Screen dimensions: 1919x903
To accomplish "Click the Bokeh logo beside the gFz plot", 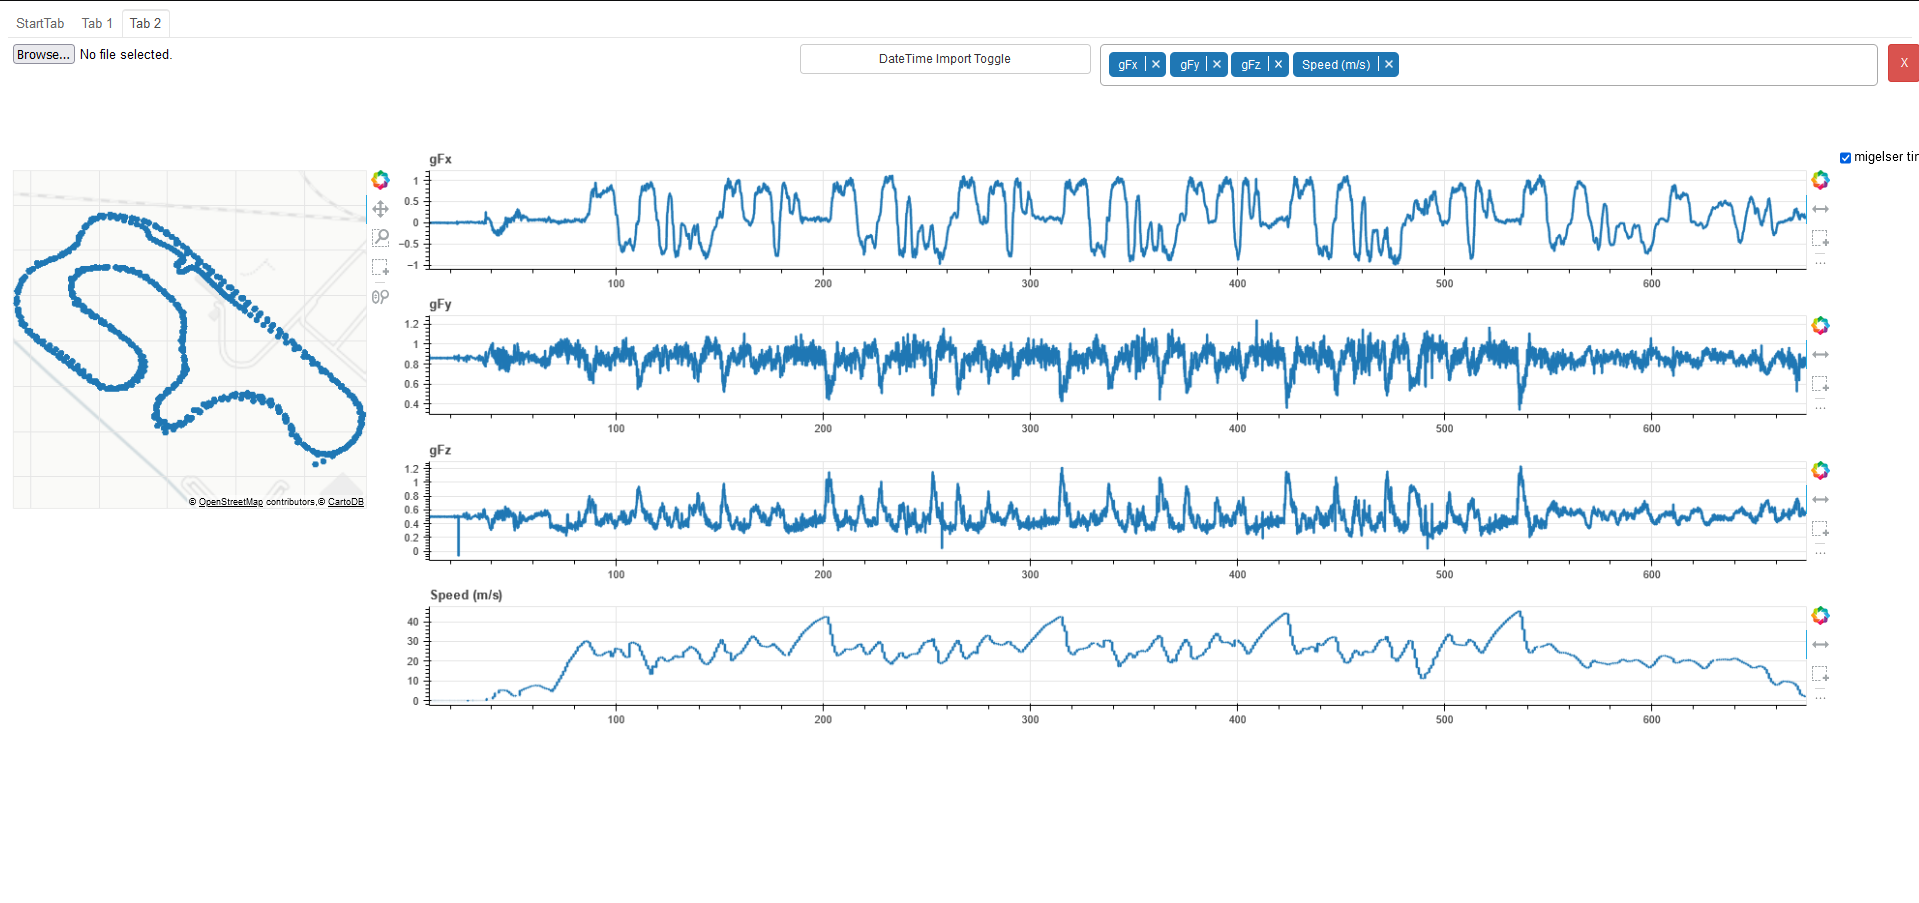I will coord(1820,470).
